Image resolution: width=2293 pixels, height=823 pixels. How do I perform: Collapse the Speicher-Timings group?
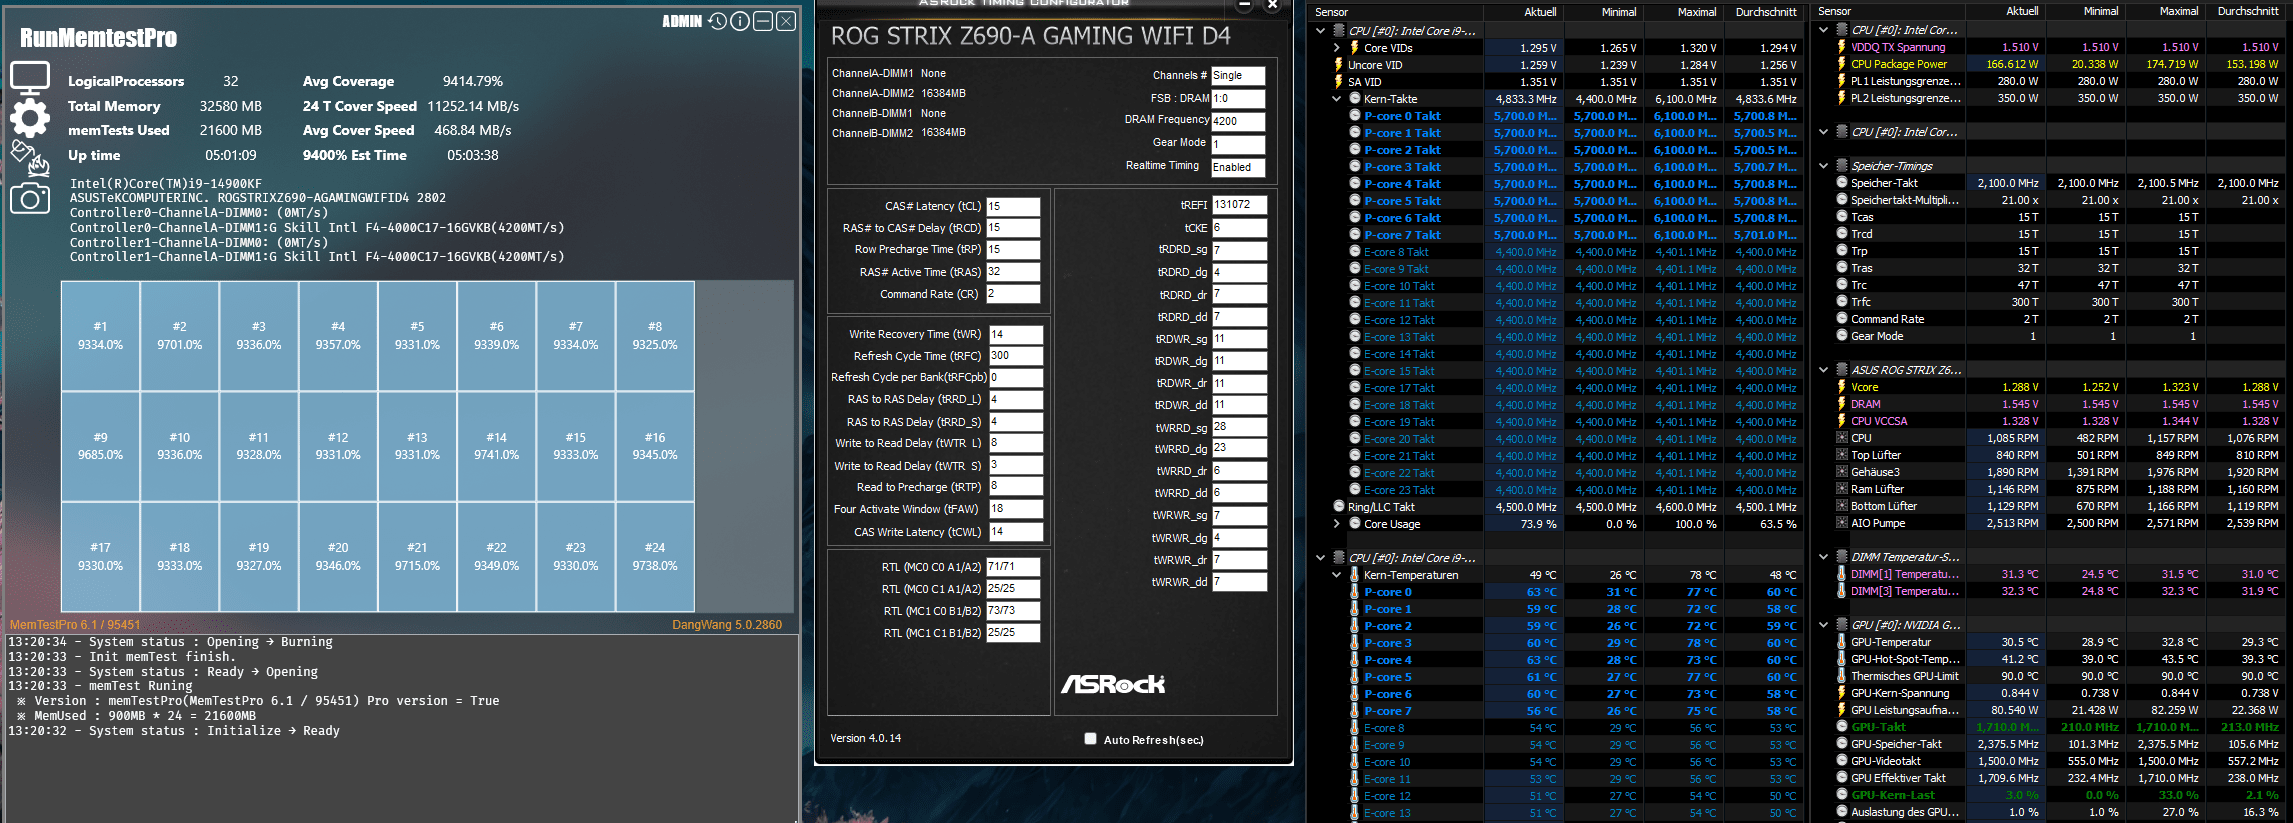pos(1823,166)
